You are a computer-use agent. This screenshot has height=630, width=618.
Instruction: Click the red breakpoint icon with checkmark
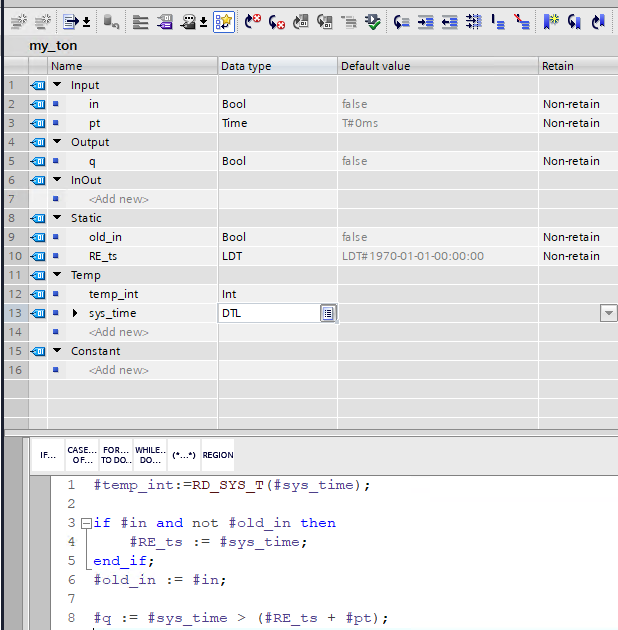(x=253, y=20)
